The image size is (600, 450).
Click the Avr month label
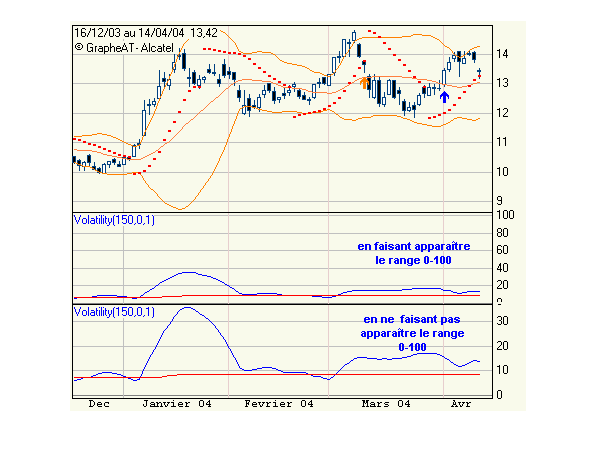(x=461, y=404)
